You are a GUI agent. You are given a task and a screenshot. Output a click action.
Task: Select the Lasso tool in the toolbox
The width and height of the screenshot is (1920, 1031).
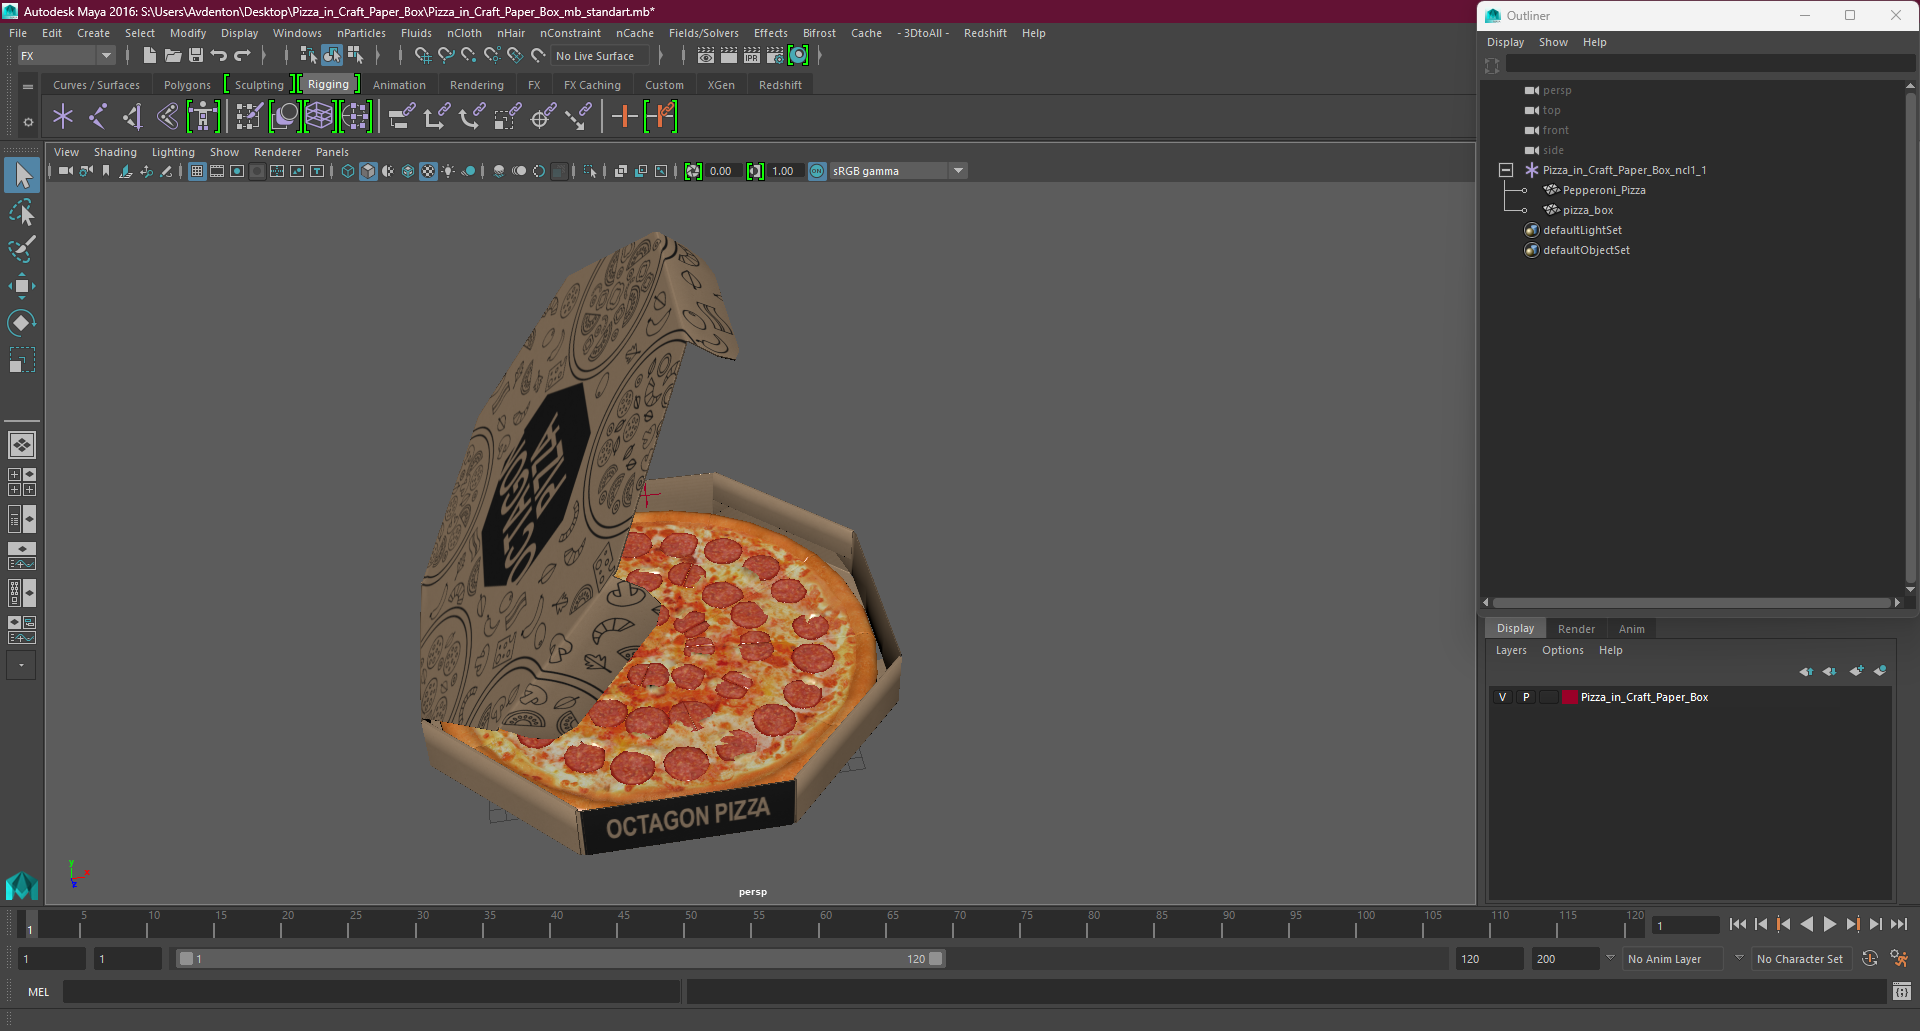tap(21, 213)
